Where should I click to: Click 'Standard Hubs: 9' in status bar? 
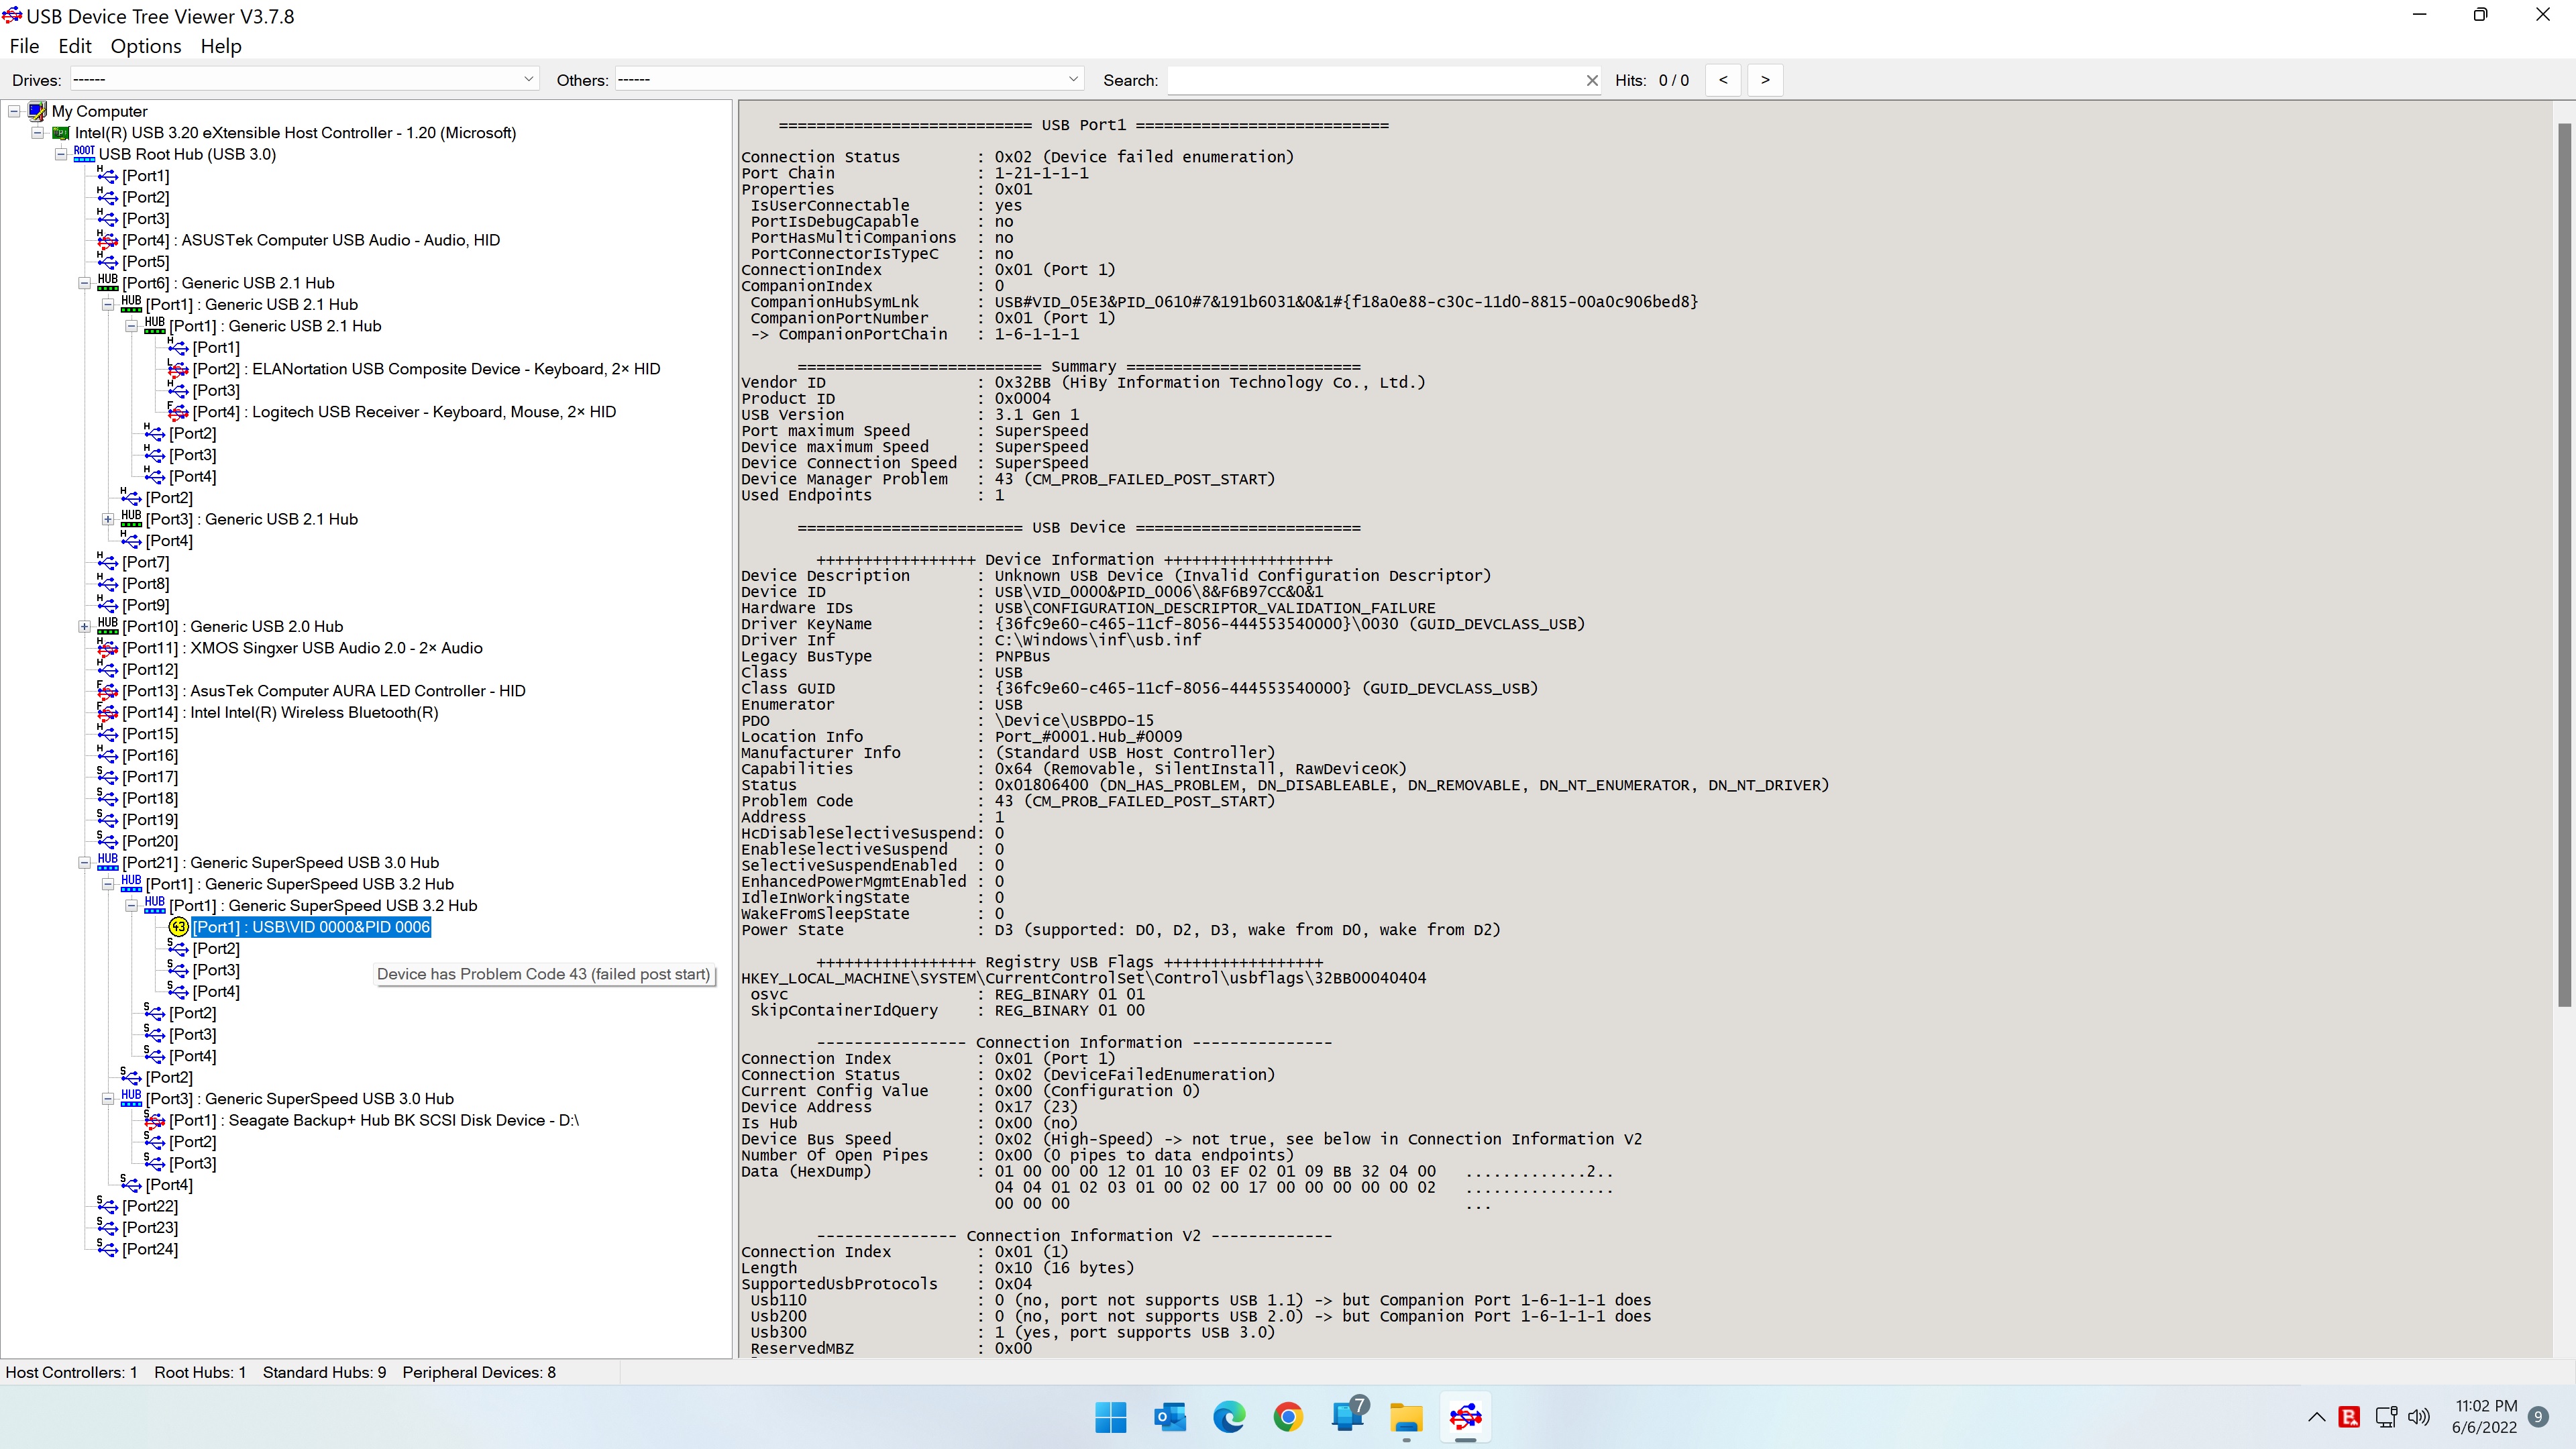click(324, 1372)
